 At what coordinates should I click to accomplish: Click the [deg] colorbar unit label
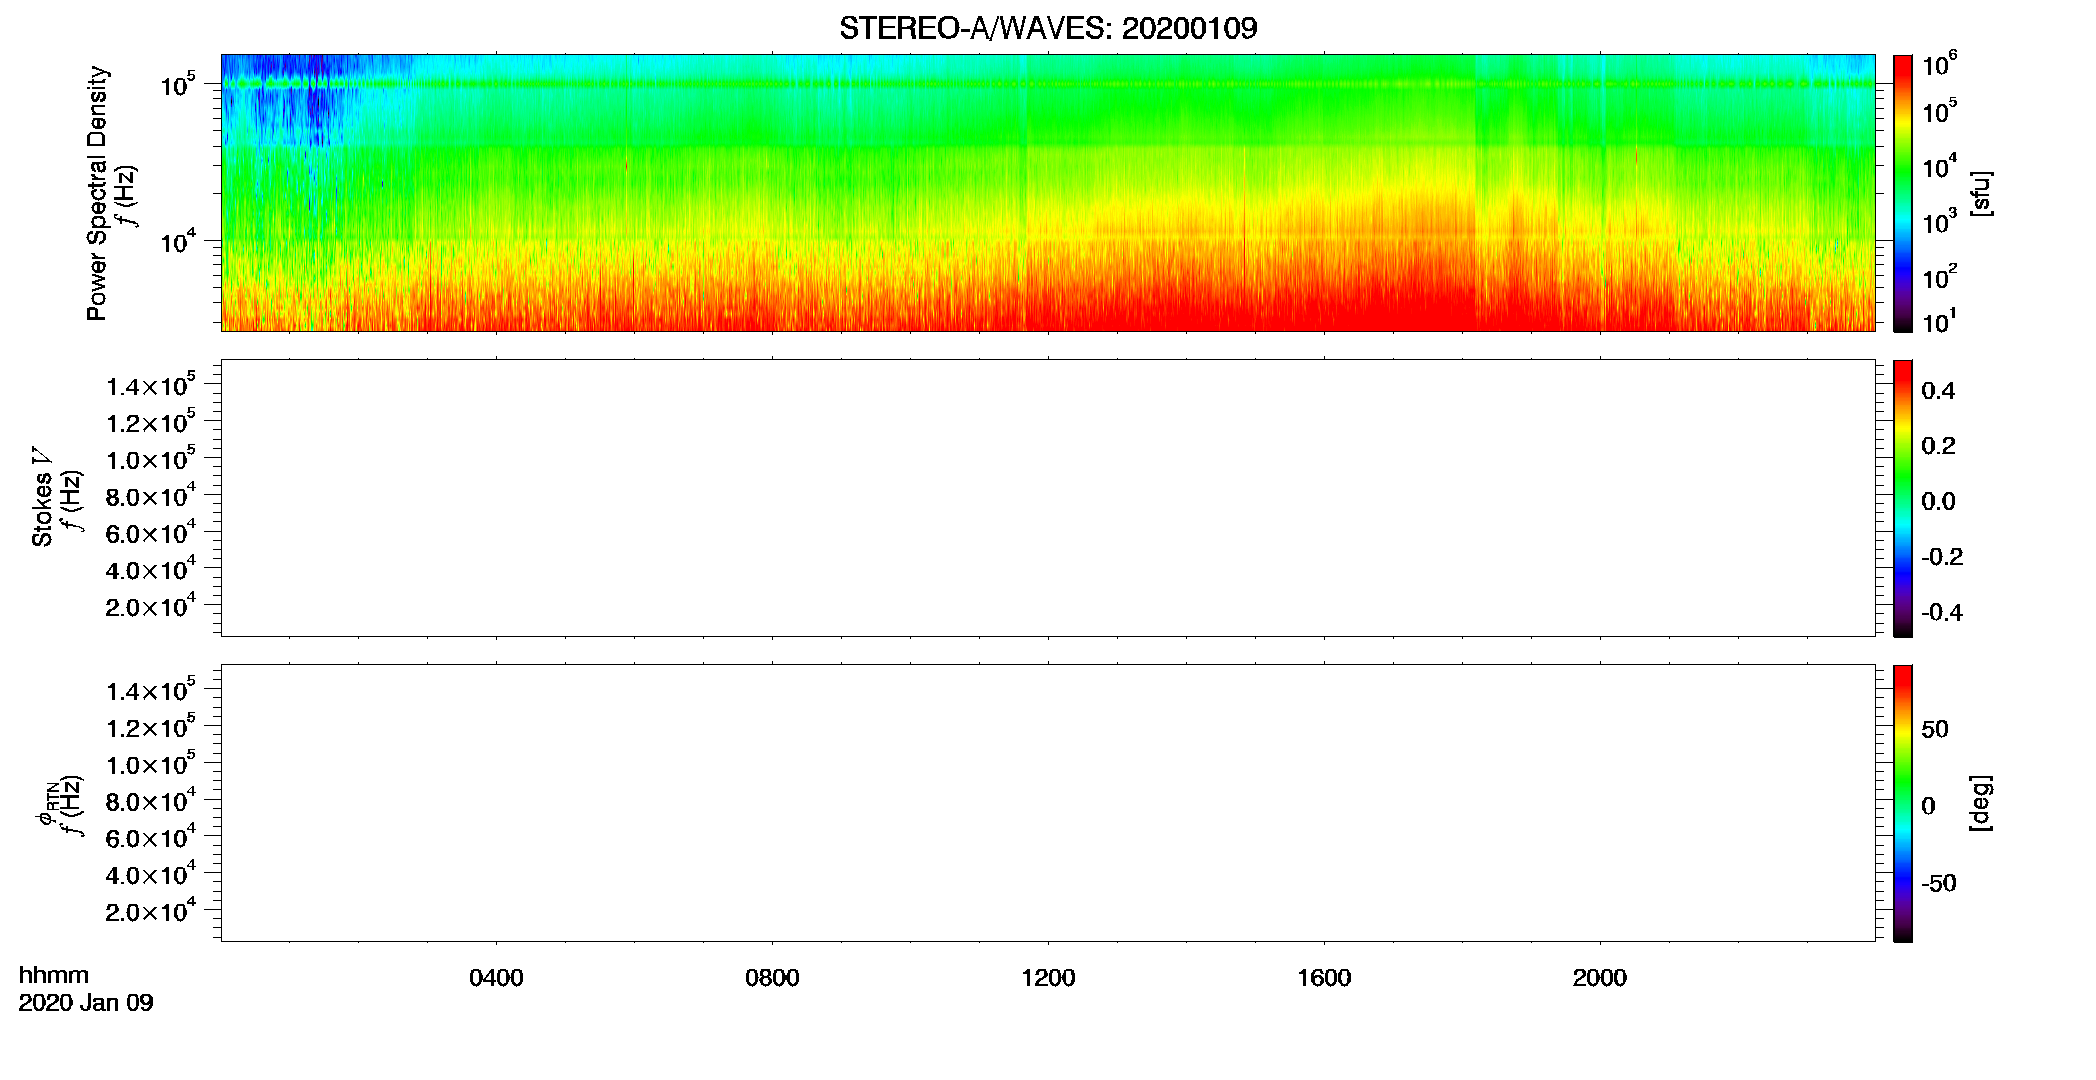(x=1980, y=803)
